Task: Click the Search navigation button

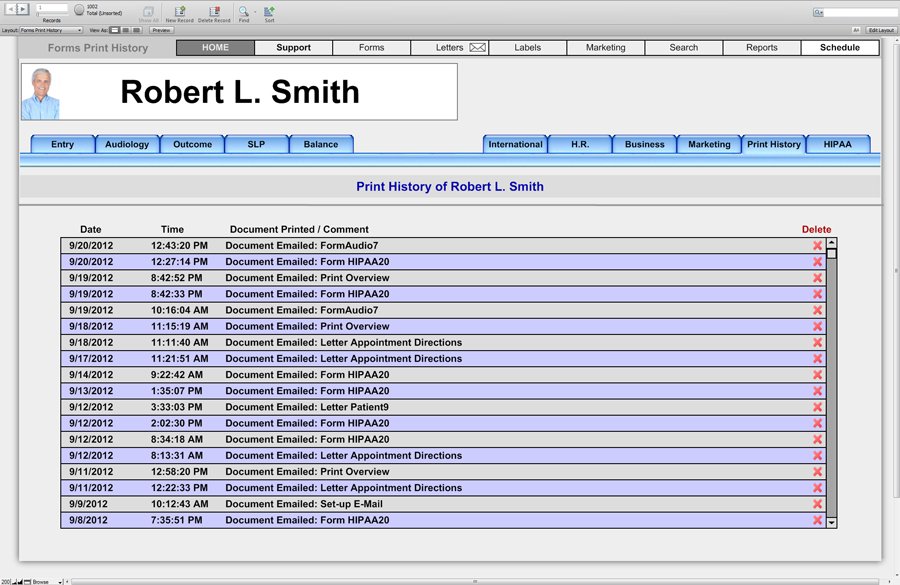Action: click(x=684, y=48)
